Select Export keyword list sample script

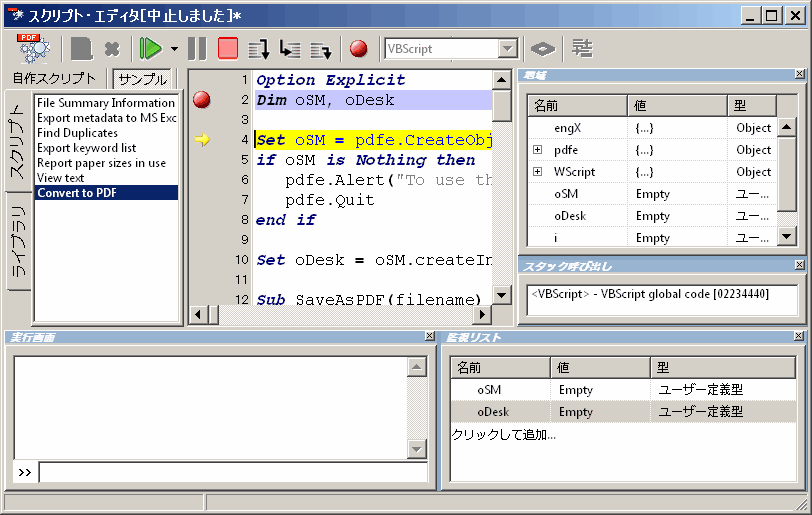click(x=106, y=148)
